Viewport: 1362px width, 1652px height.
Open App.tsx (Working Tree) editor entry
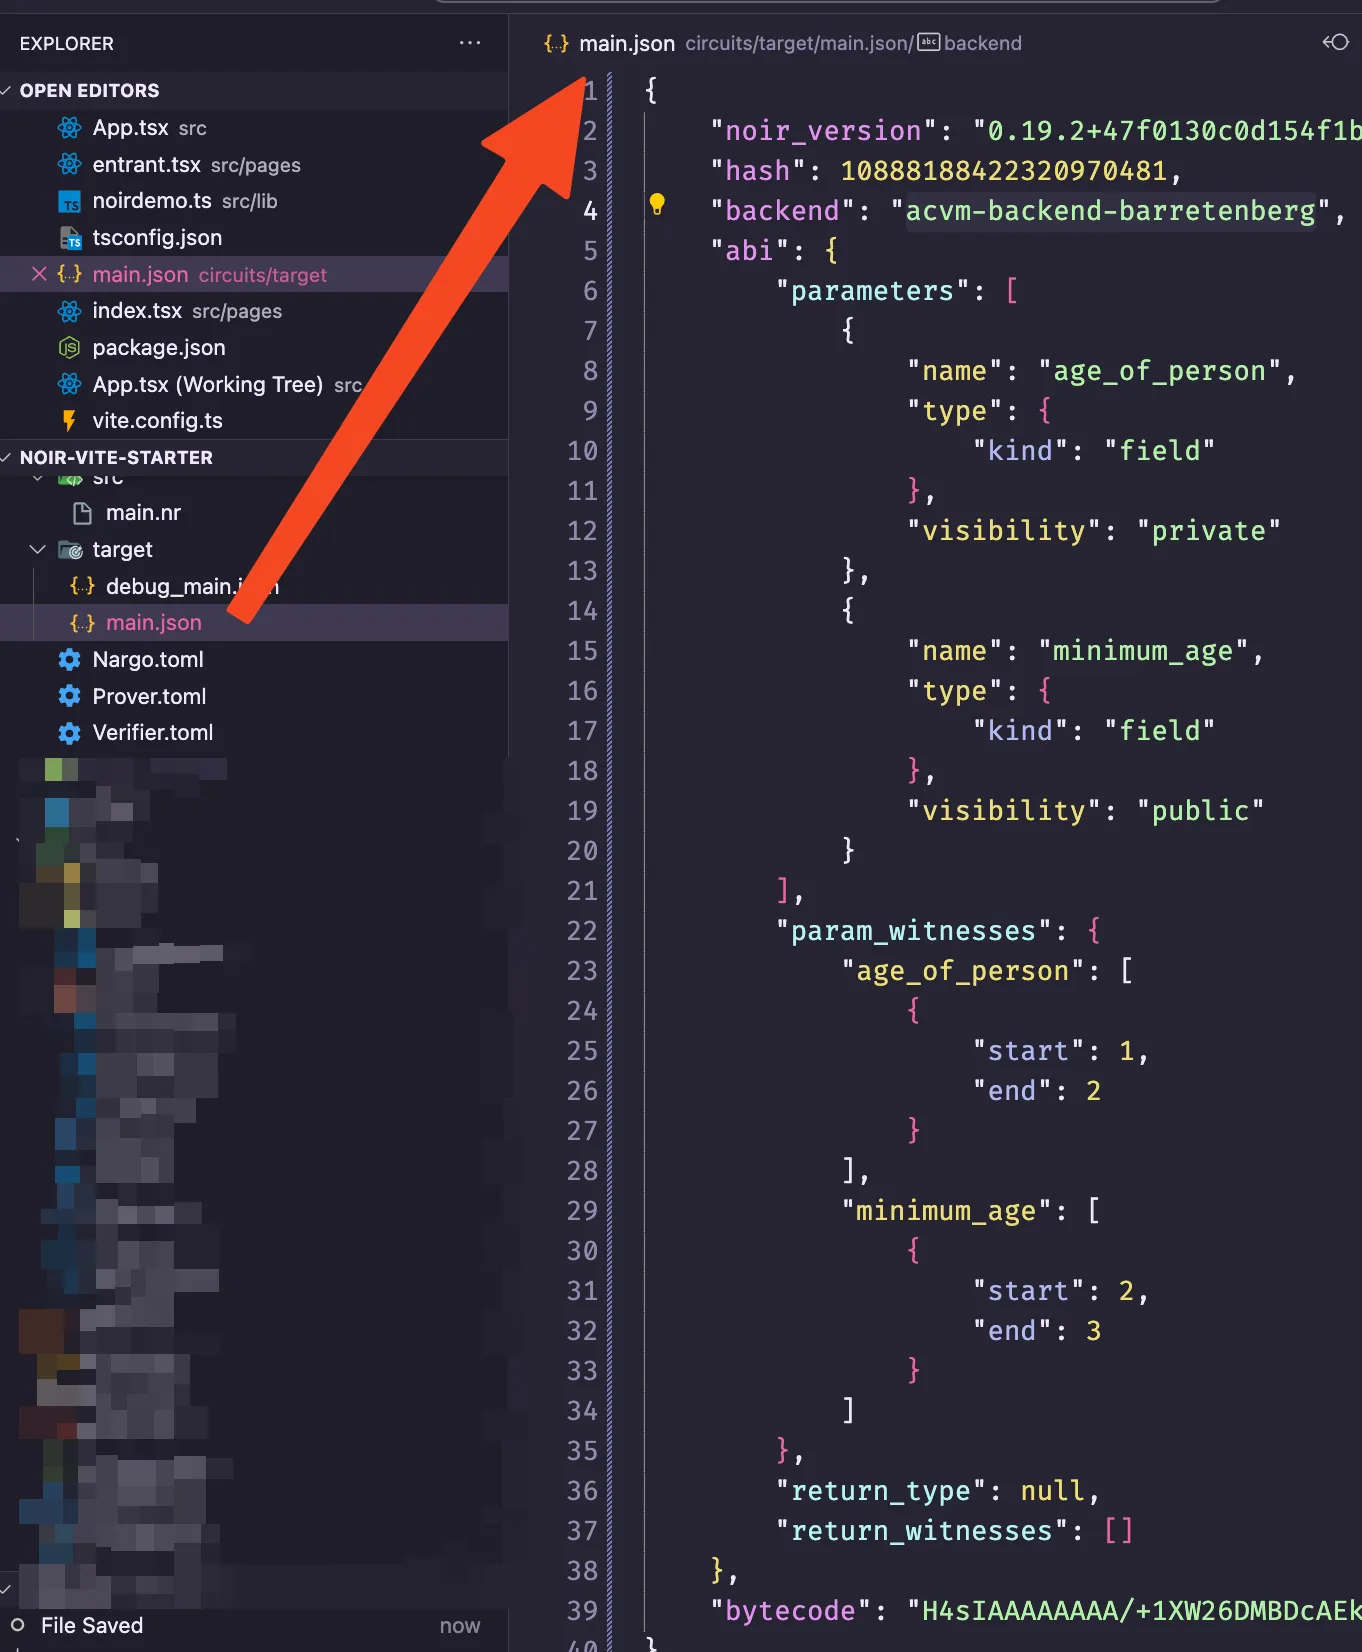pyautogui.click(x=254, y=384)
